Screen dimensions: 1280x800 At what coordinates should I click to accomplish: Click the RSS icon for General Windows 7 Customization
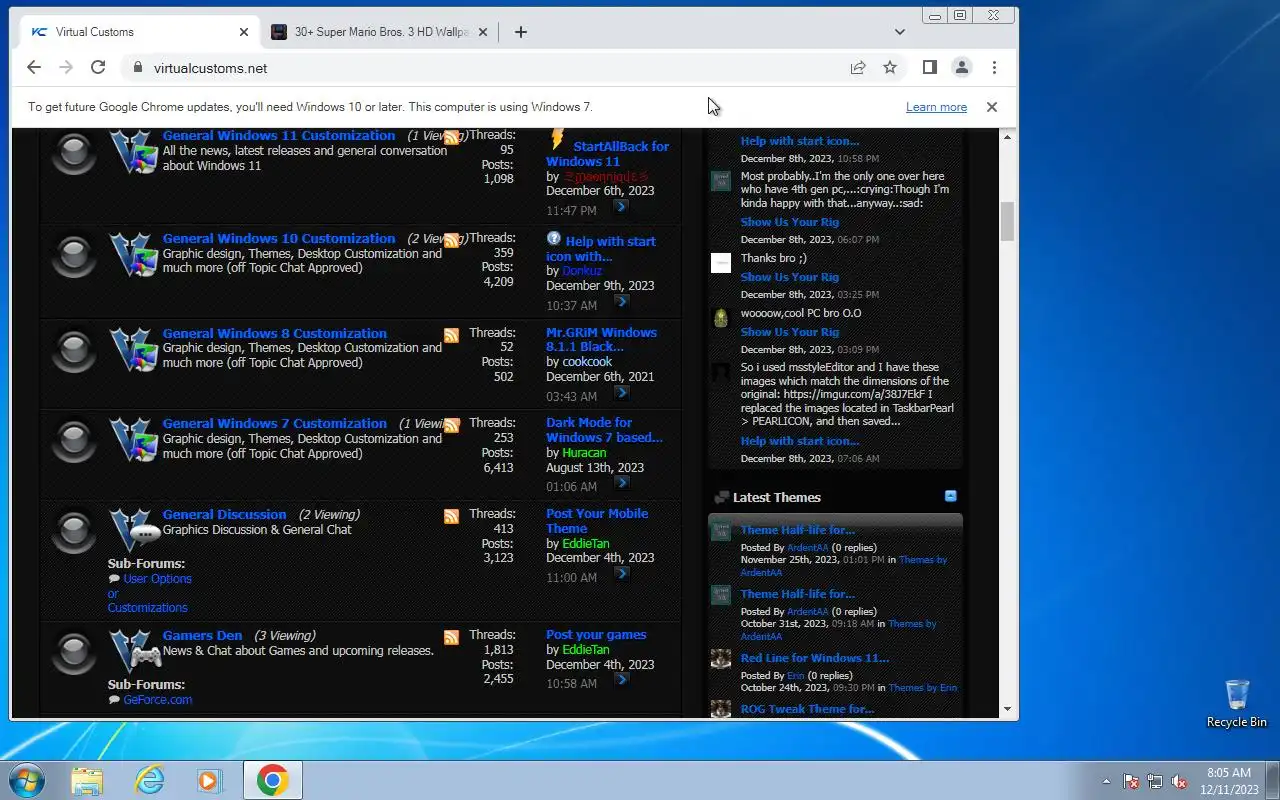coord(452,426)
